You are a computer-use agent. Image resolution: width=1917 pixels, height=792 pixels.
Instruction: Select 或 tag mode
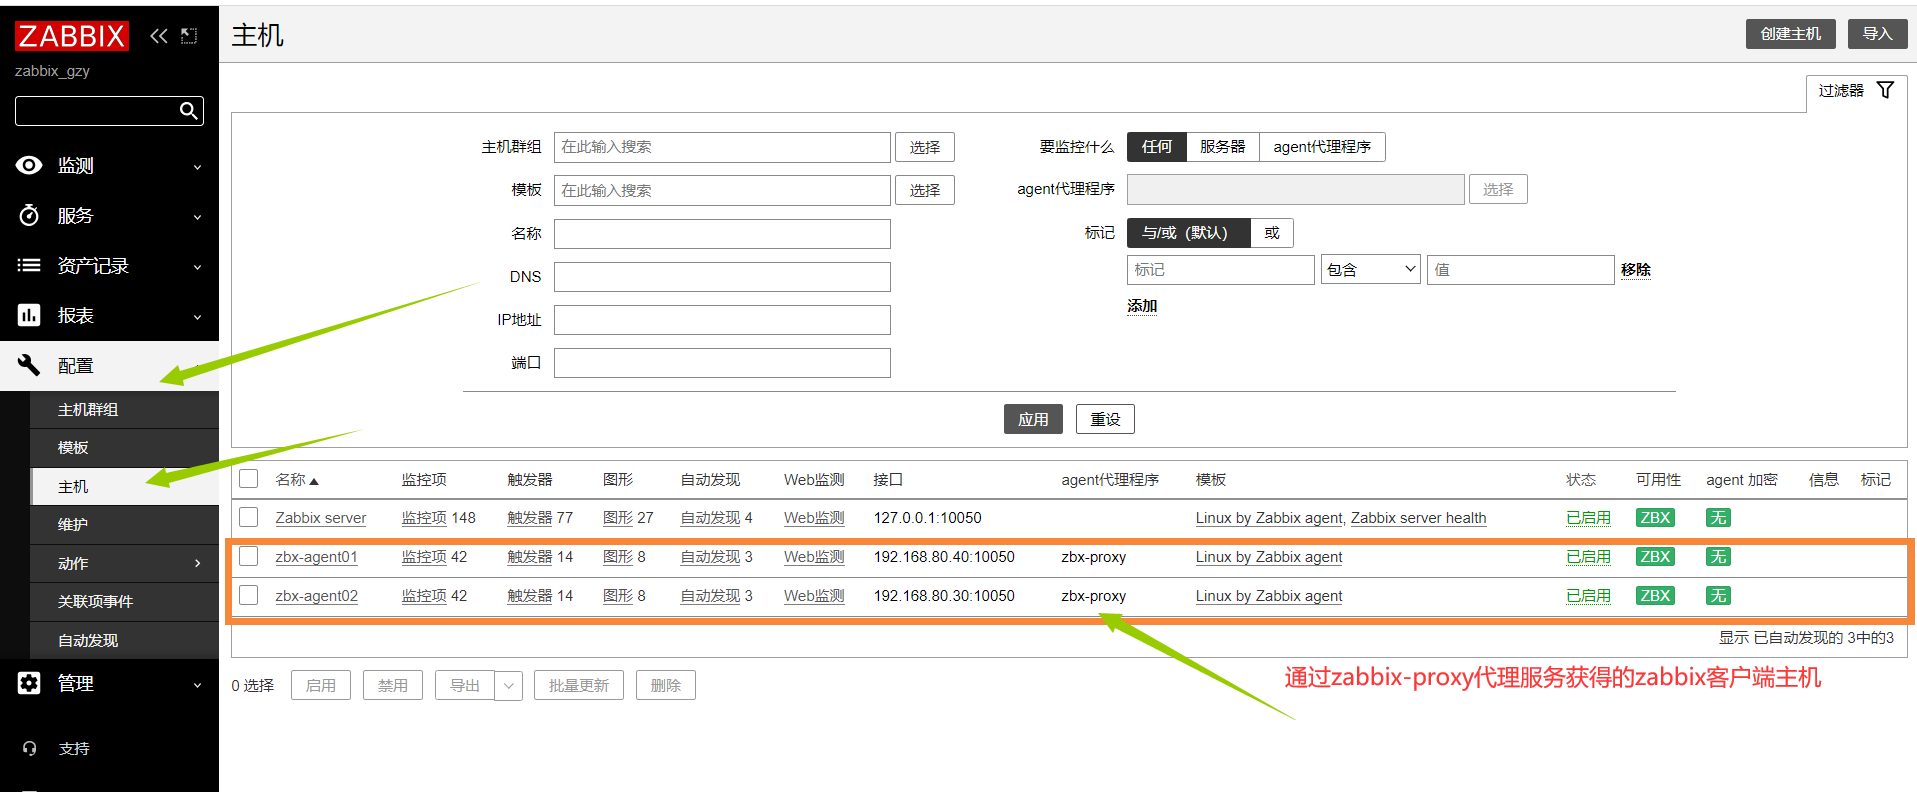tap(1272, 233)
